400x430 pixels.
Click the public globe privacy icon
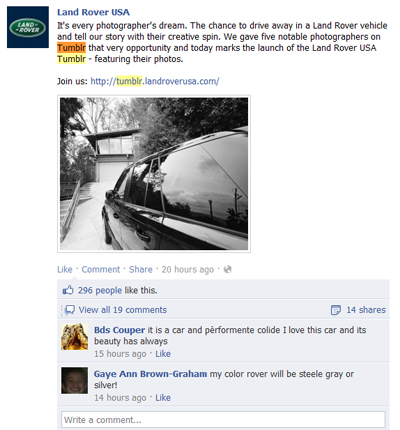(228, 269)
